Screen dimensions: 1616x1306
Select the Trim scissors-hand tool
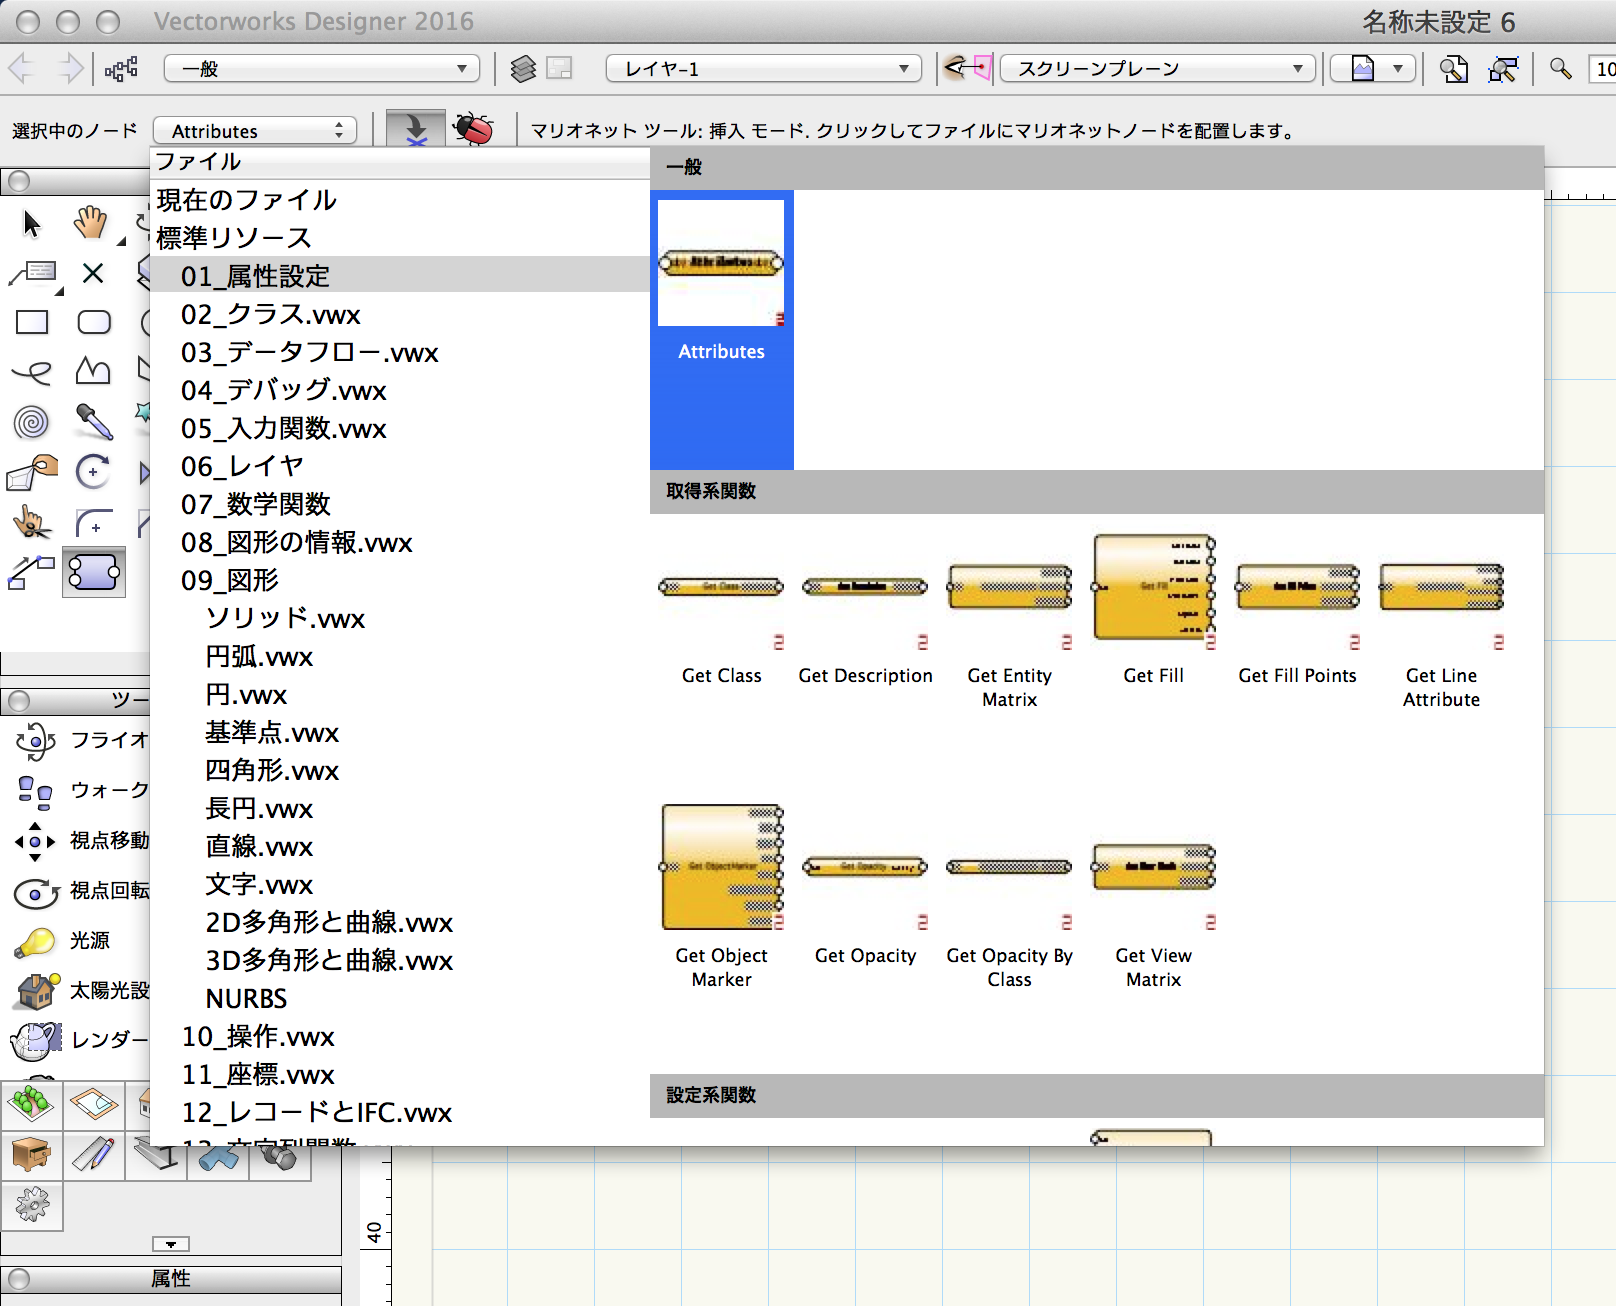coord(33,522)
